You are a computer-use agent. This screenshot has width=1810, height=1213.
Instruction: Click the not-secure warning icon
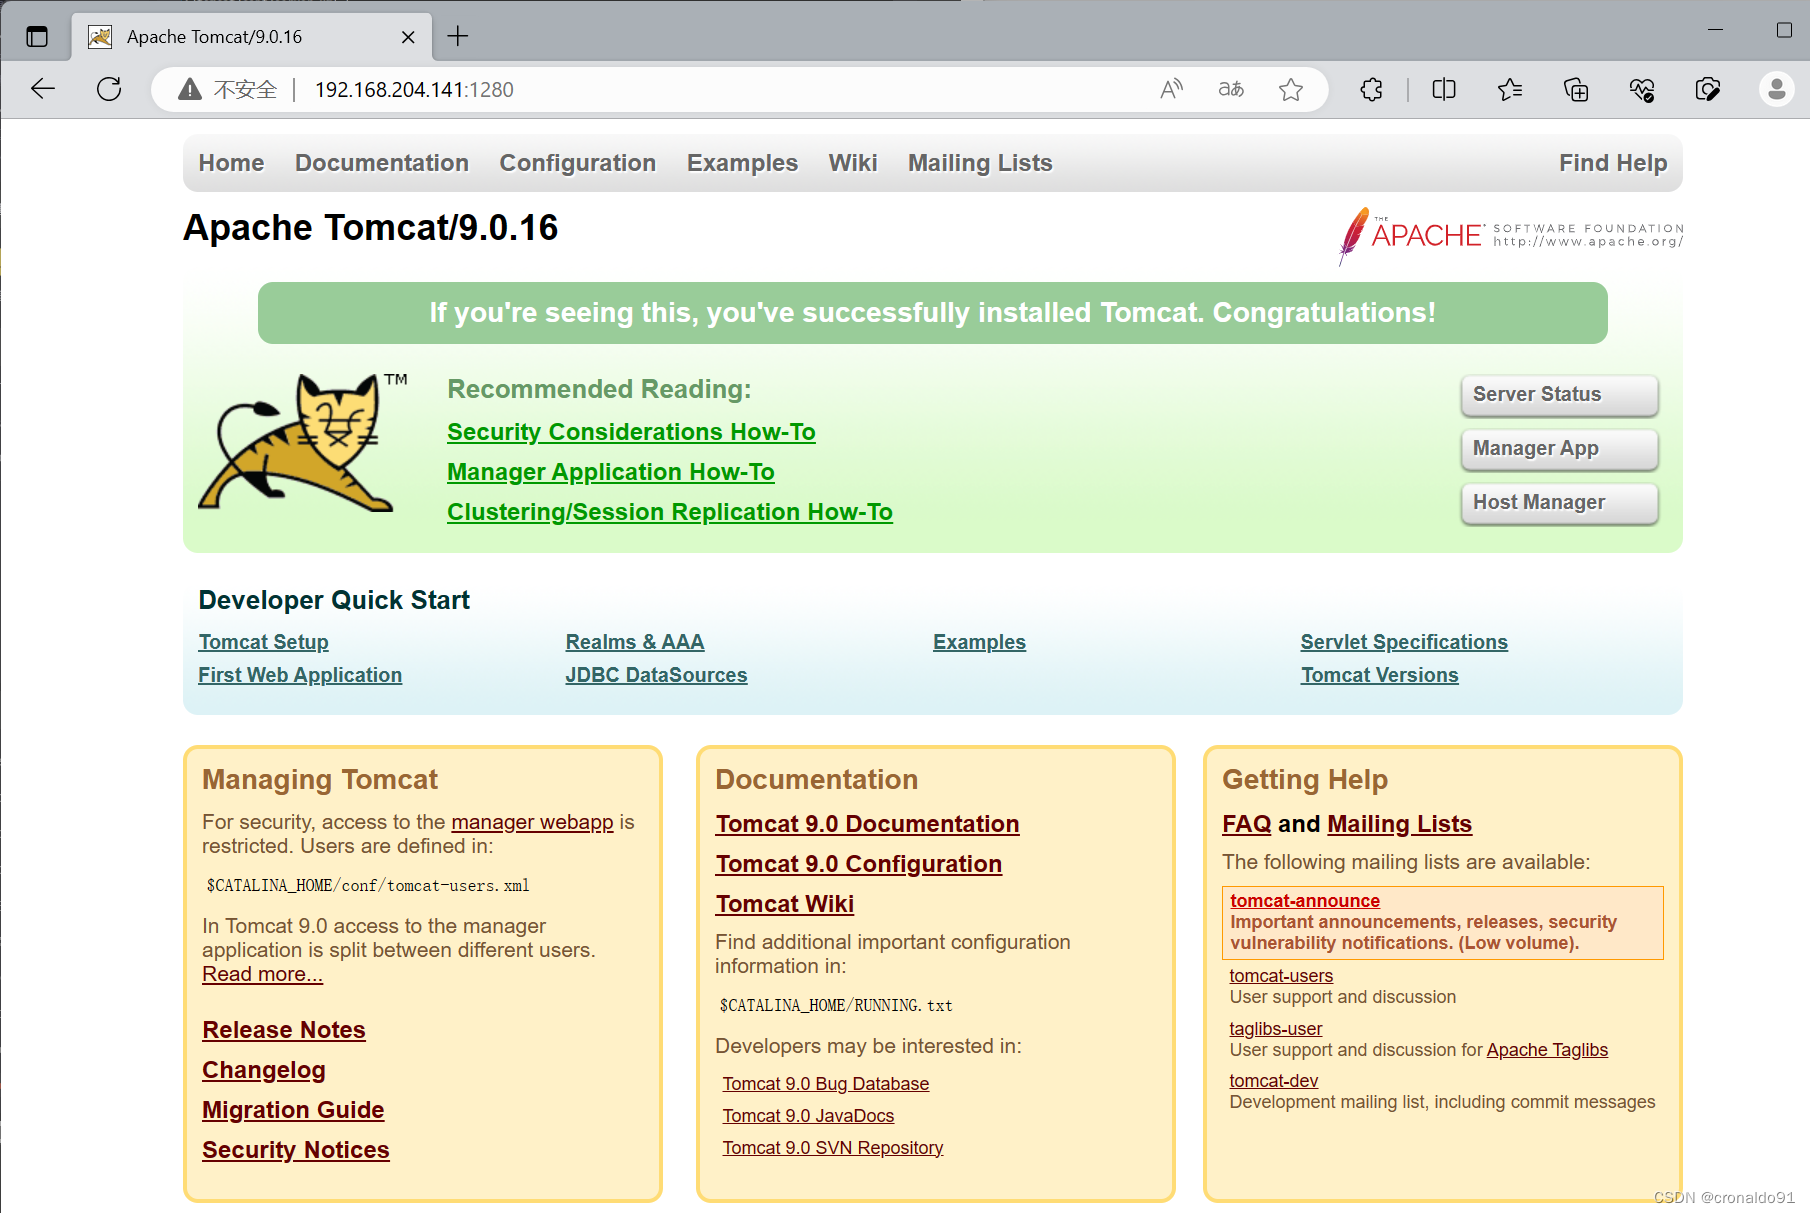point(190,90)
